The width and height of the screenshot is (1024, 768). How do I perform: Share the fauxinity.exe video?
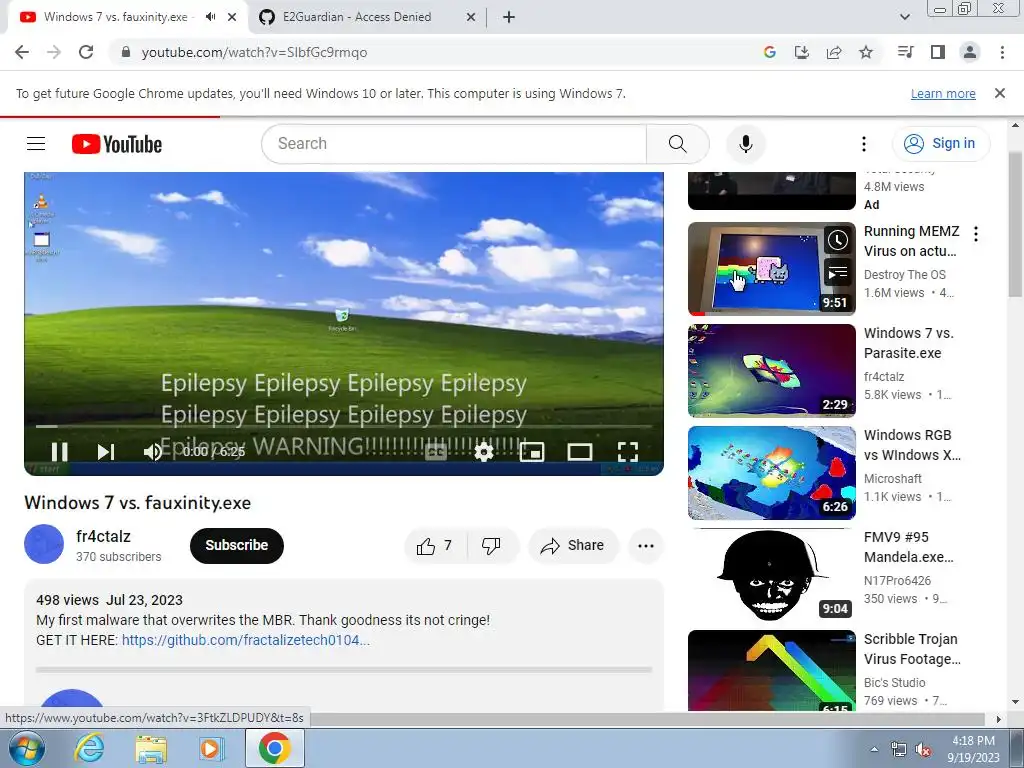pos(572,546)
